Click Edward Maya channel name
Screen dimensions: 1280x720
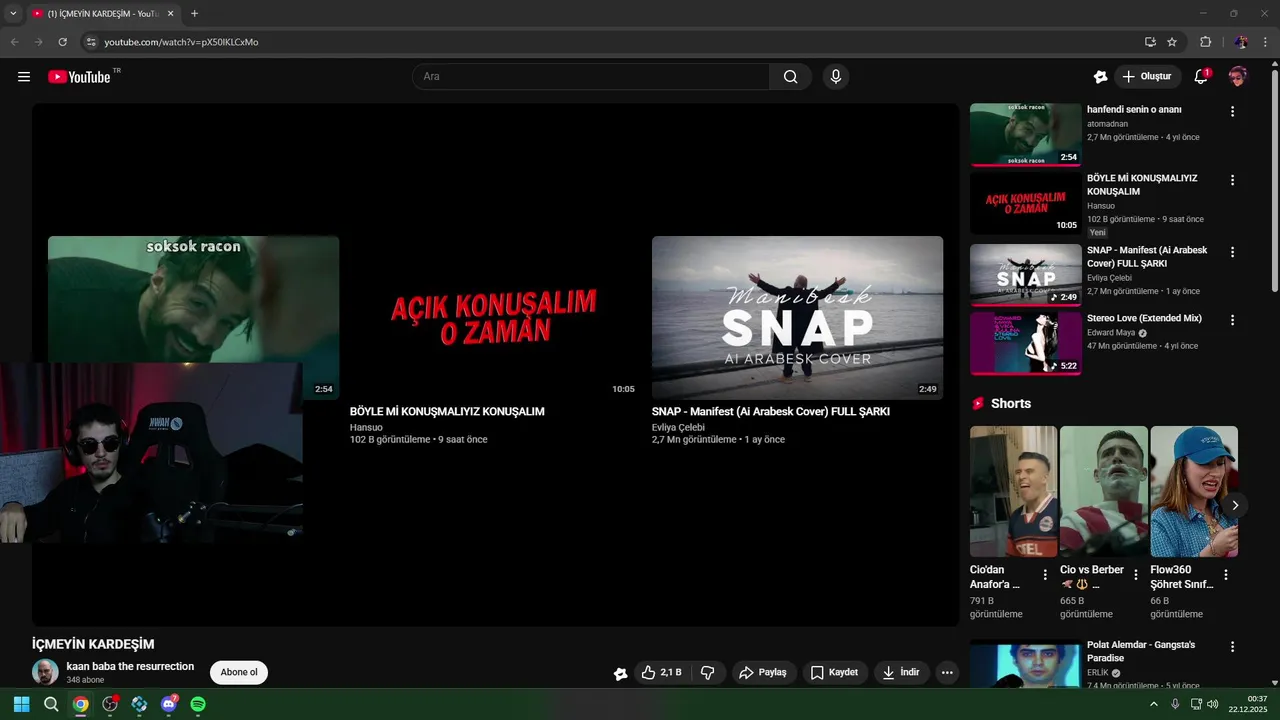tap(1112, 333)
